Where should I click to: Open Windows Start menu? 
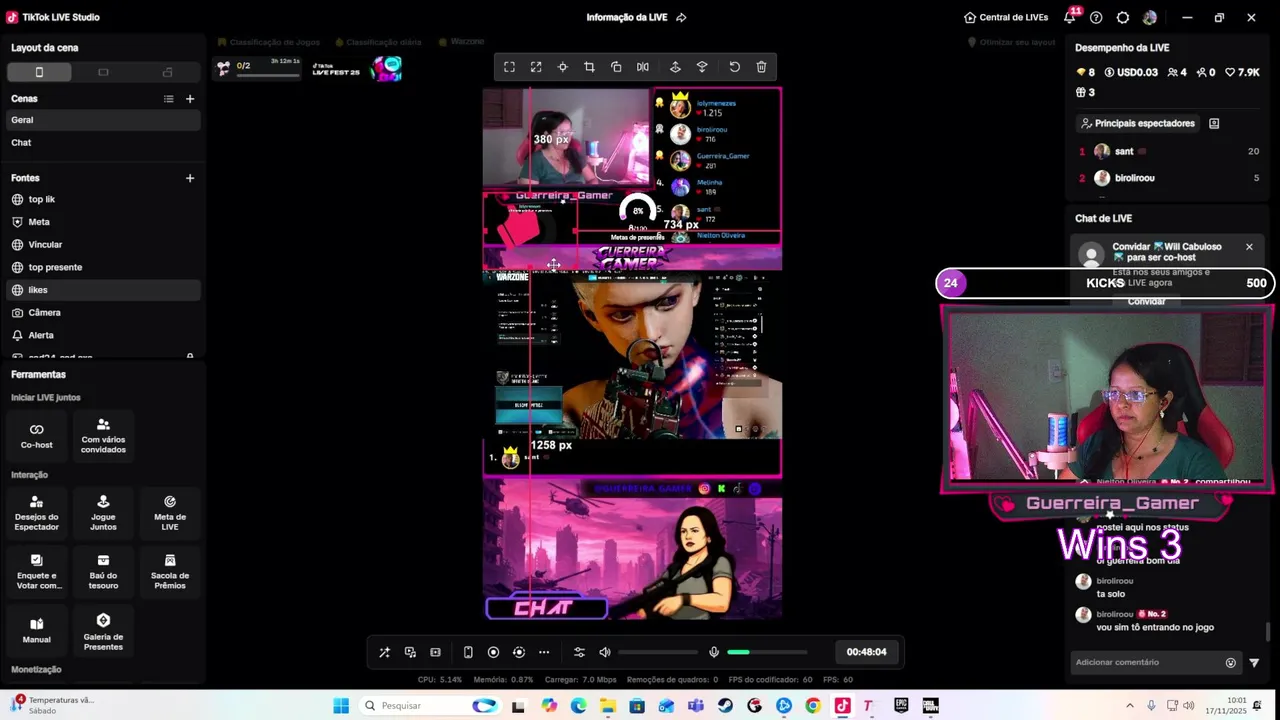[x=341, y=706]
